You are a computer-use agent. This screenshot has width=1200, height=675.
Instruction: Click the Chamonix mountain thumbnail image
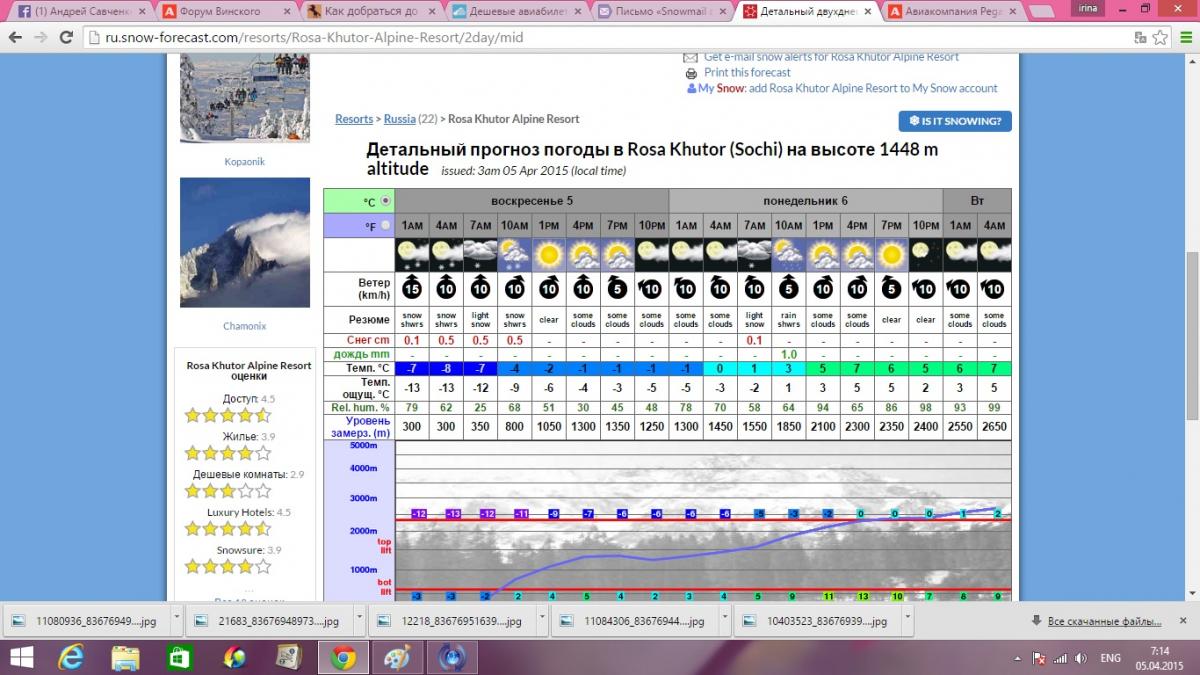point(245,244)
